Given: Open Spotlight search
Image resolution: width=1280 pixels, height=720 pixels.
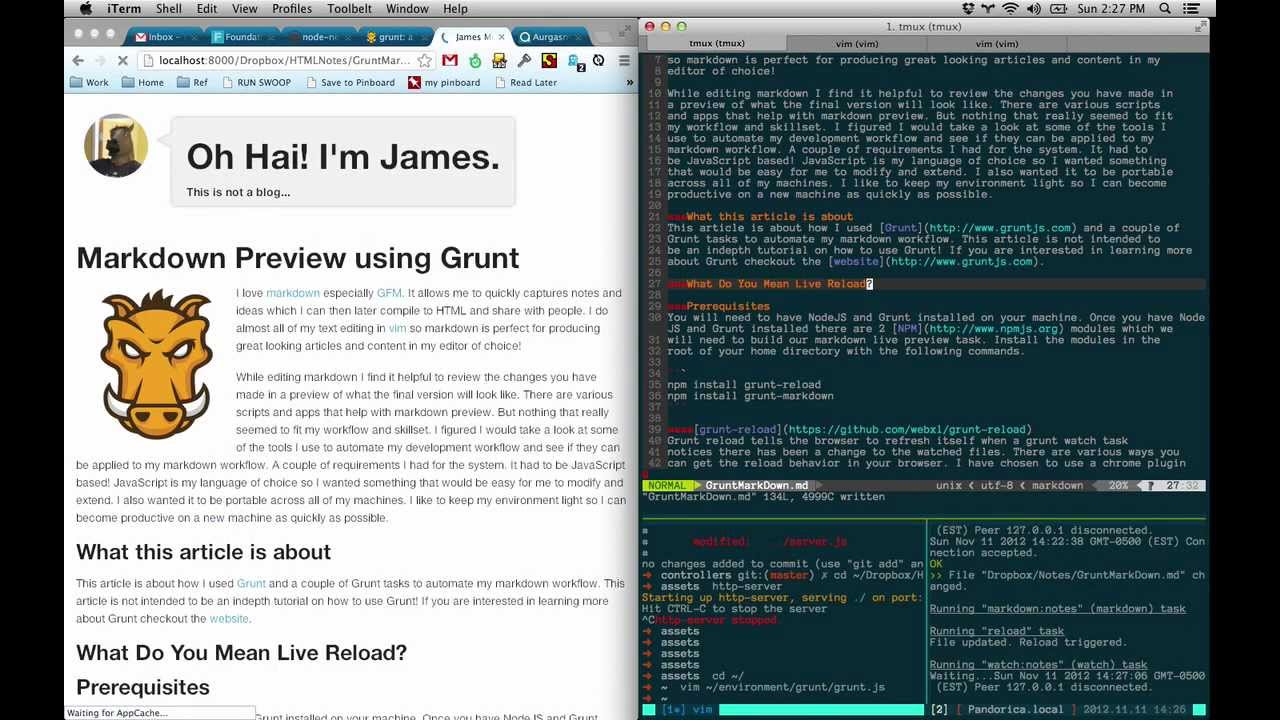Looking at the screenshot, I should [x=1167, y=9].
